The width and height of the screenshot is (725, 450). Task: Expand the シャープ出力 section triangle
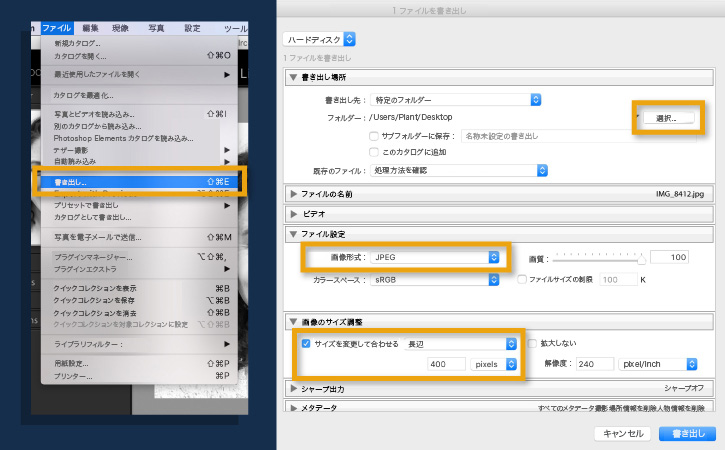(294, 389)
